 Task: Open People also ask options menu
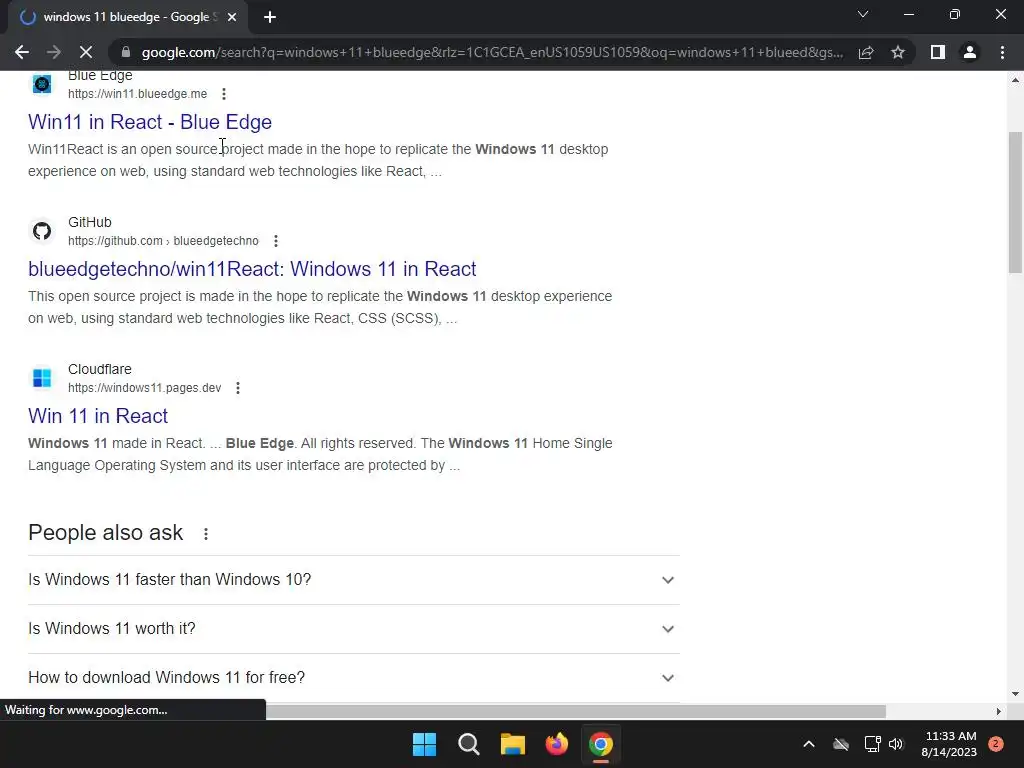(206, 534)
